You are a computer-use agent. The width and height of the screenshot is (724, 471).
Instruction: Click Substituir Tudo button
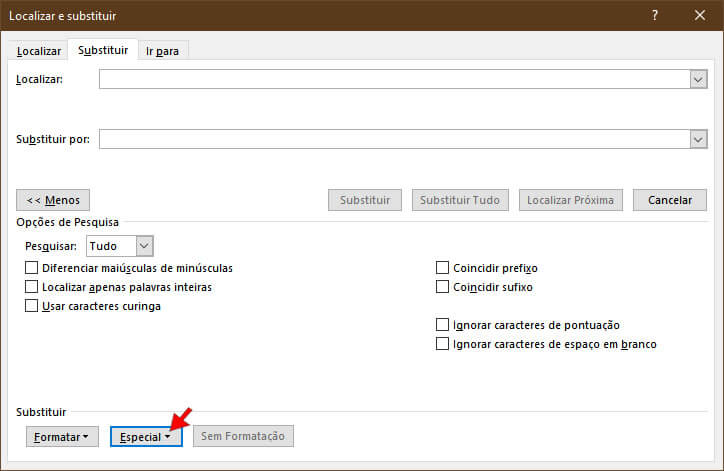tap(460, 200)
